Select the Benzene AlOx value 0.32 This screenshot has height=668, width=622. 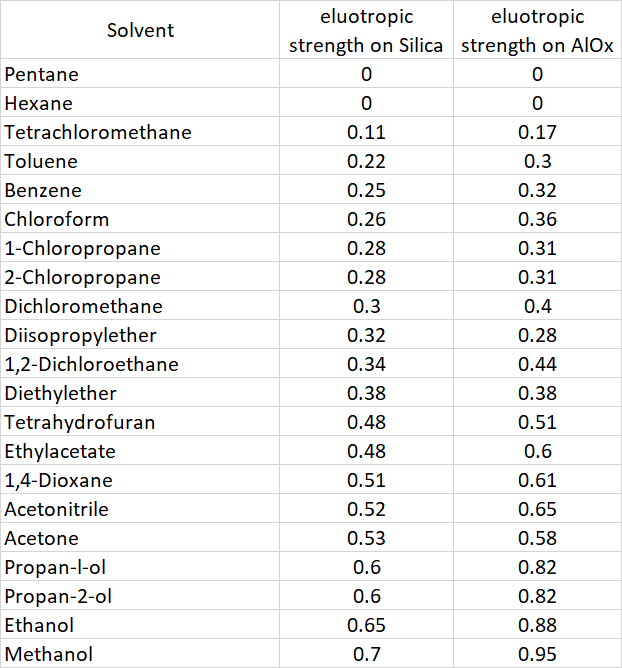tap(537, 190)
